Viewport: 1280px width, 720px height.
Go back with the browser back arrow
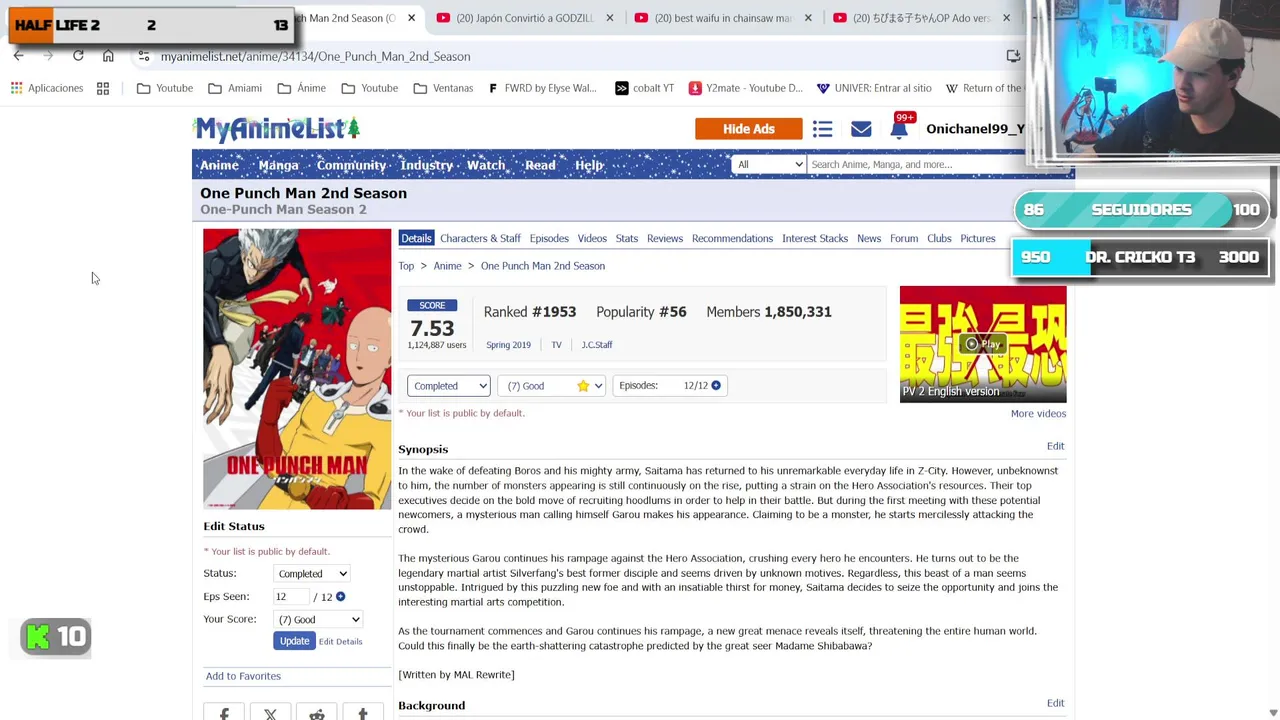tap(18, 56)
